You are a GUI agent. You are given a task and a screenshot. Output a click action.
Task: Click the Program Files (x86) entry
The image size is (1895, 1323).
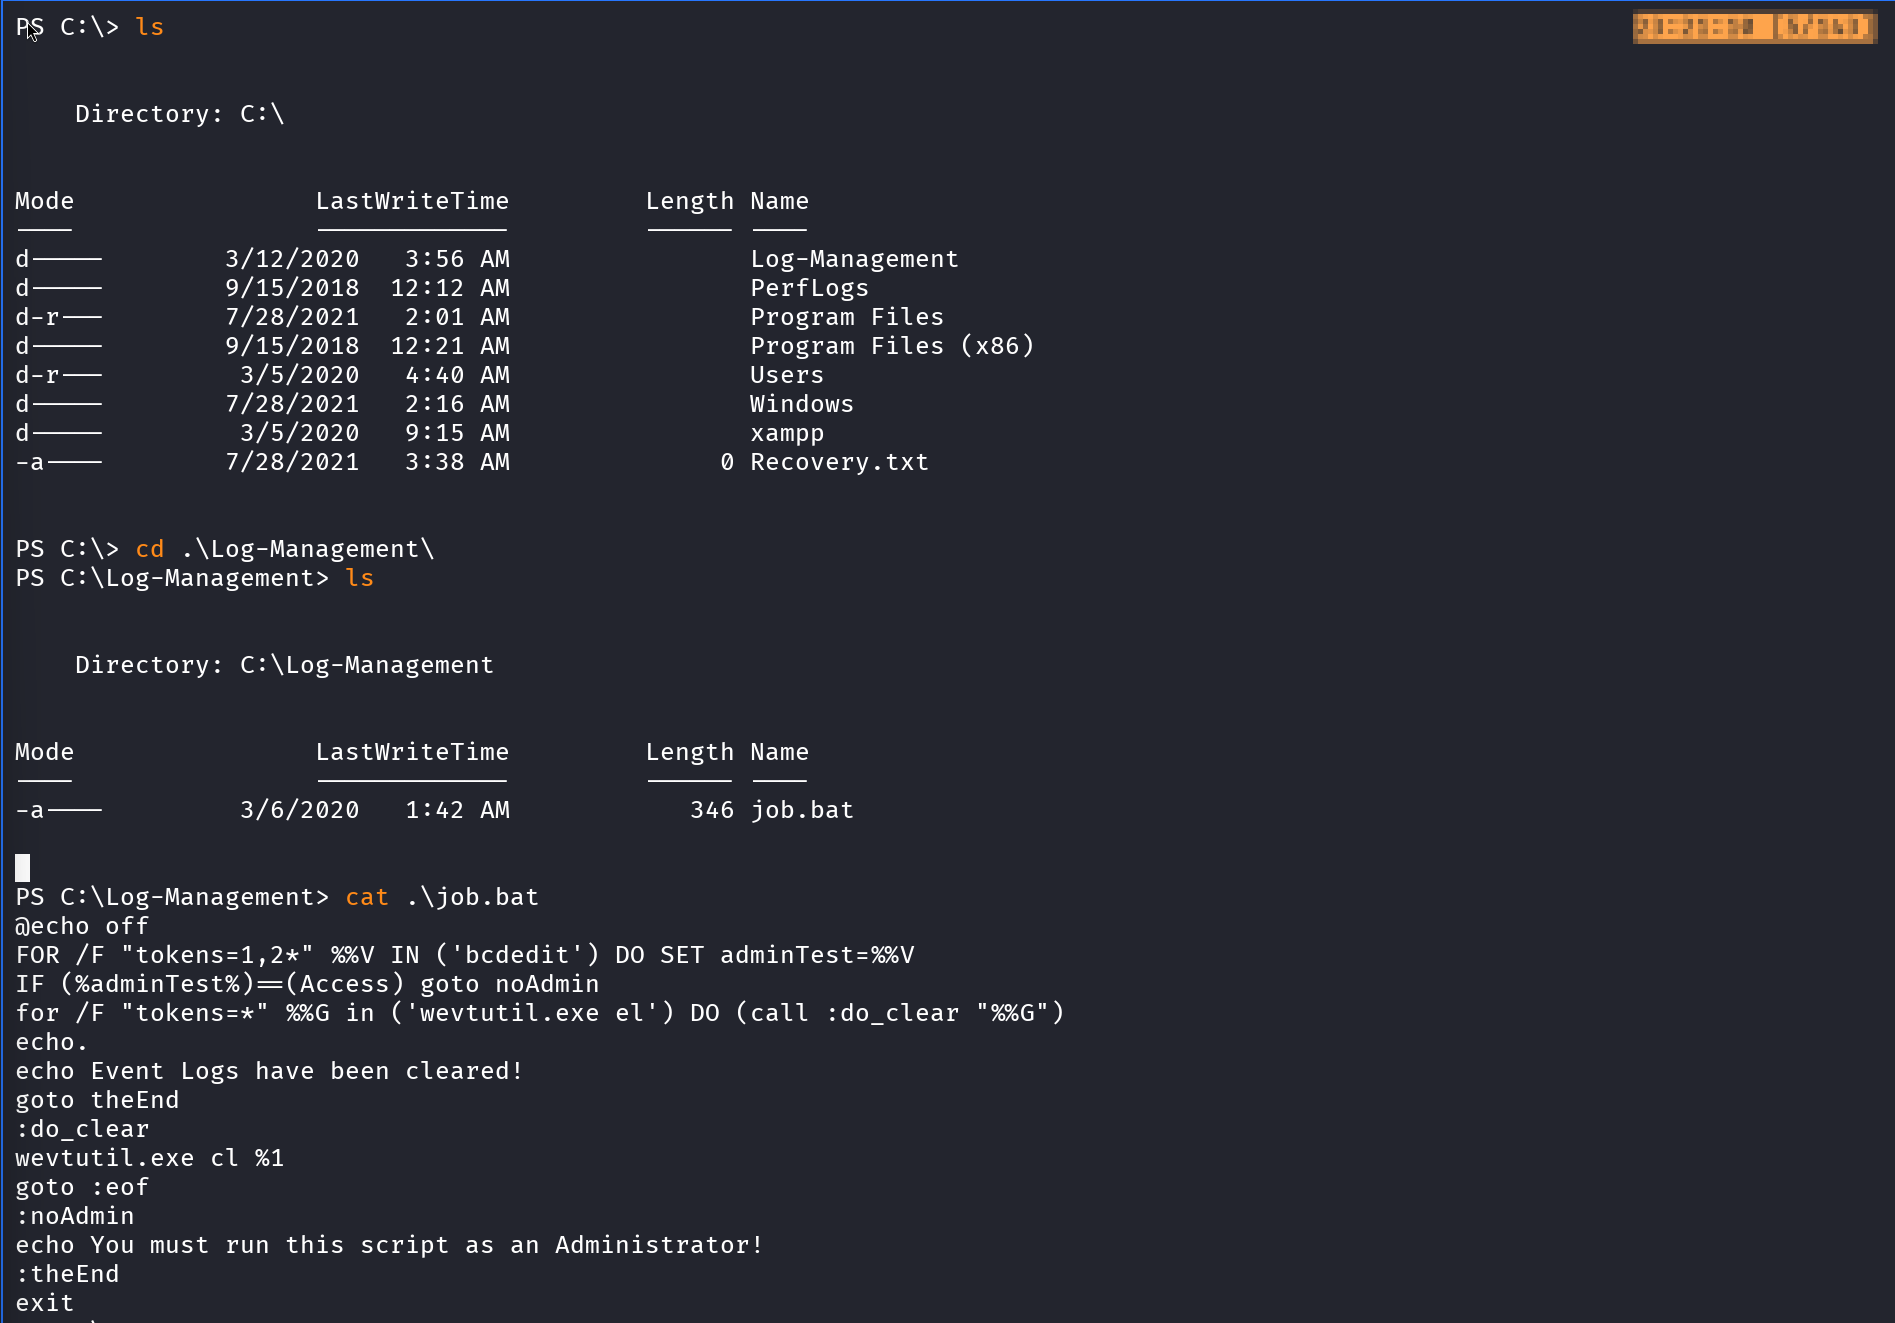892,346
